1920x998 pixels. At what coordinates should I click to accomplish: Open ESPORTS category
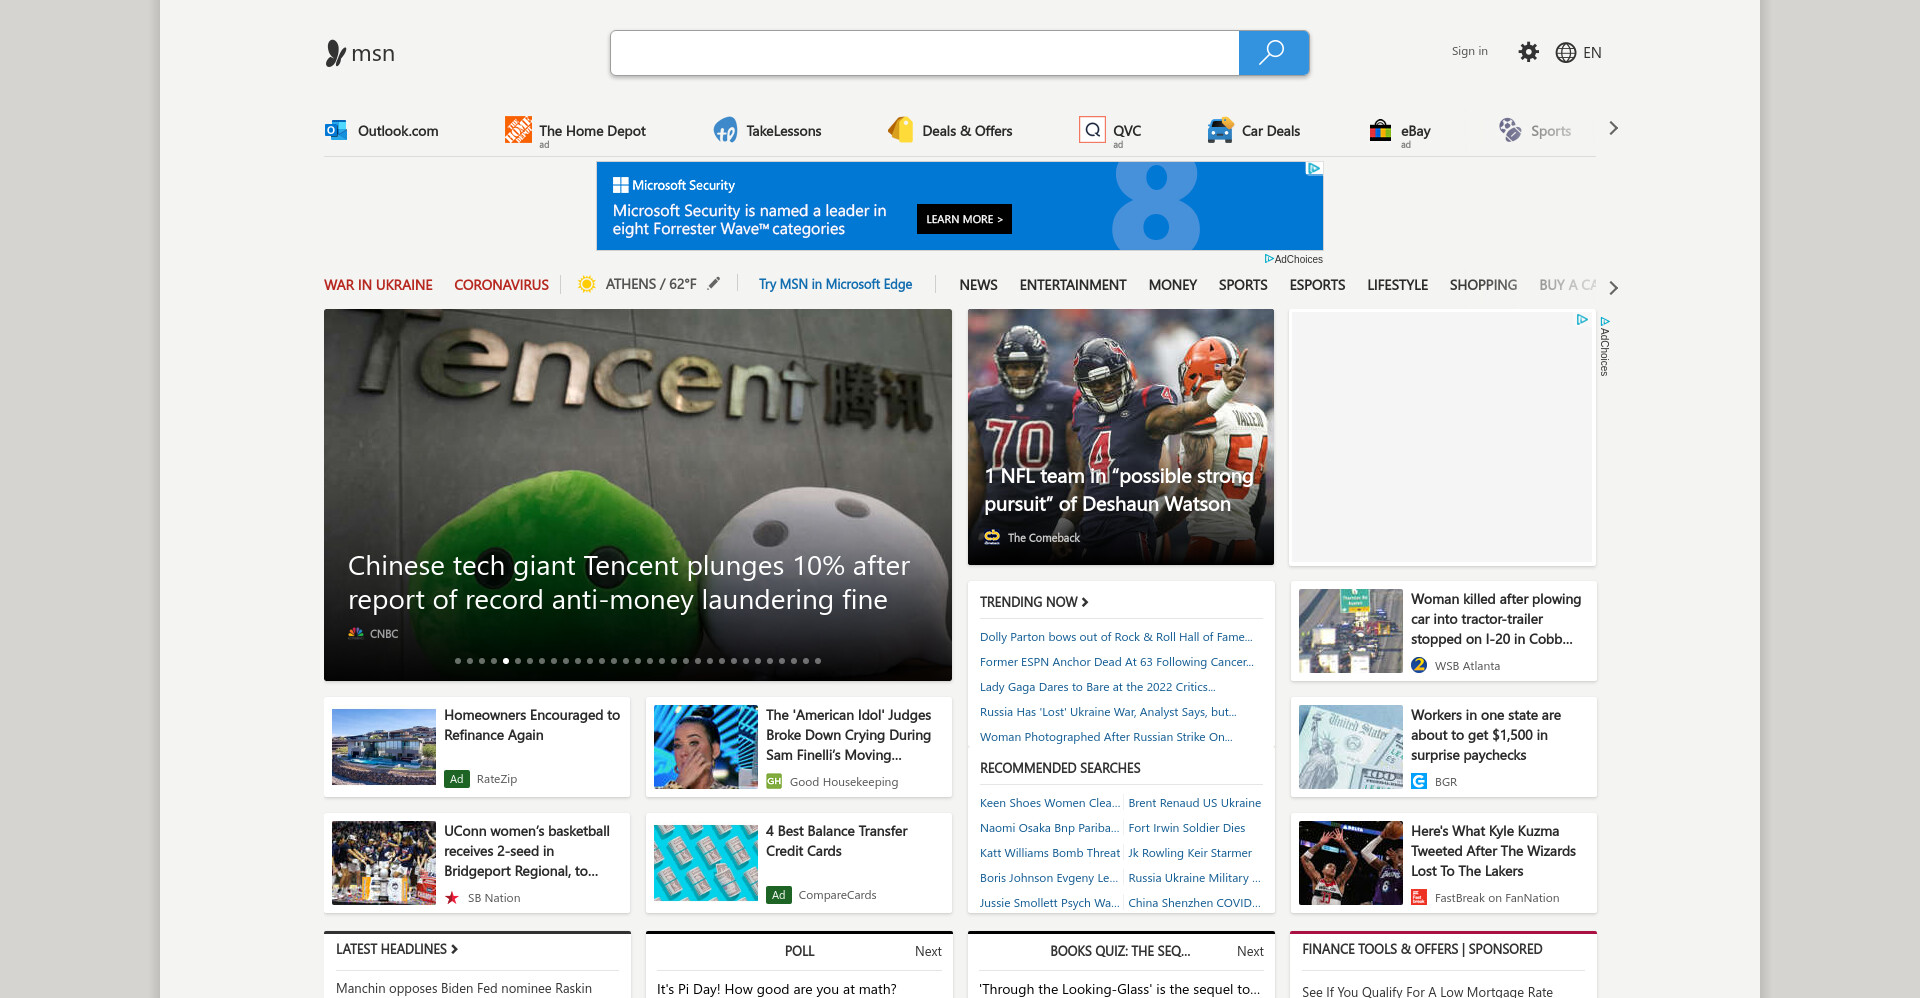tap(1317, 285)
